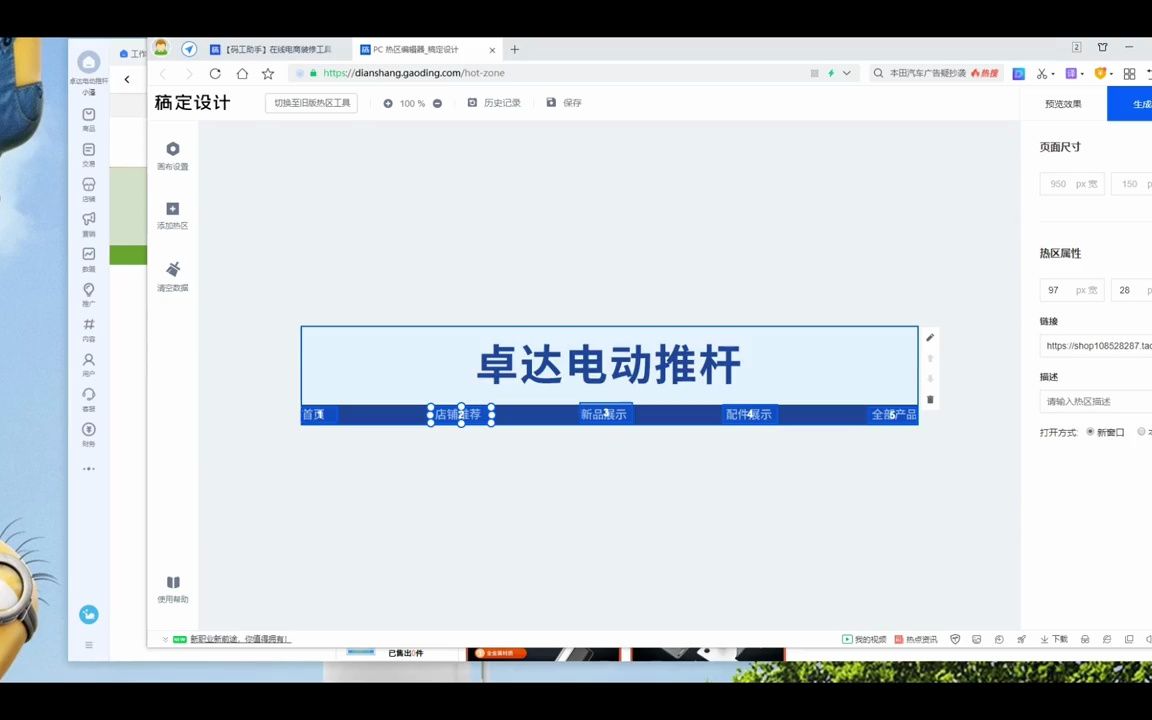1152x720 pixels.
Task: Open the 画布设置 canvas settings panel
Action: [x=172, y=156]
